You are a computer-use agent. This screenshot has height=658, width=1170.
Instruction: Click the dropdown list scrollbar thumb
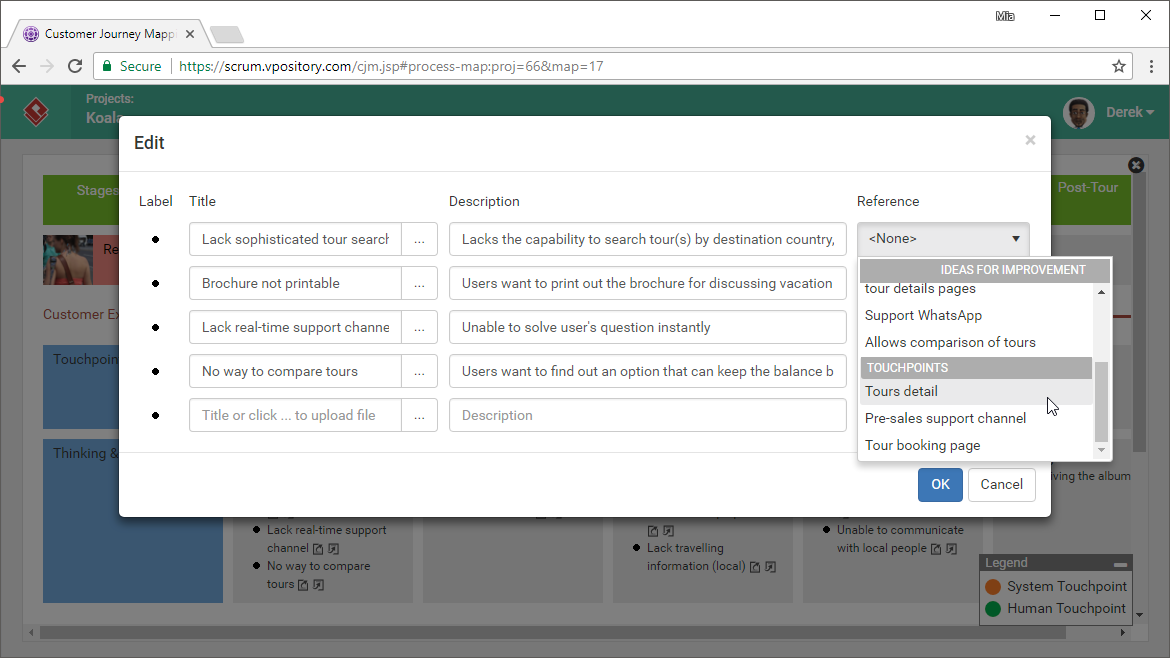click(x=1101, y=401)
